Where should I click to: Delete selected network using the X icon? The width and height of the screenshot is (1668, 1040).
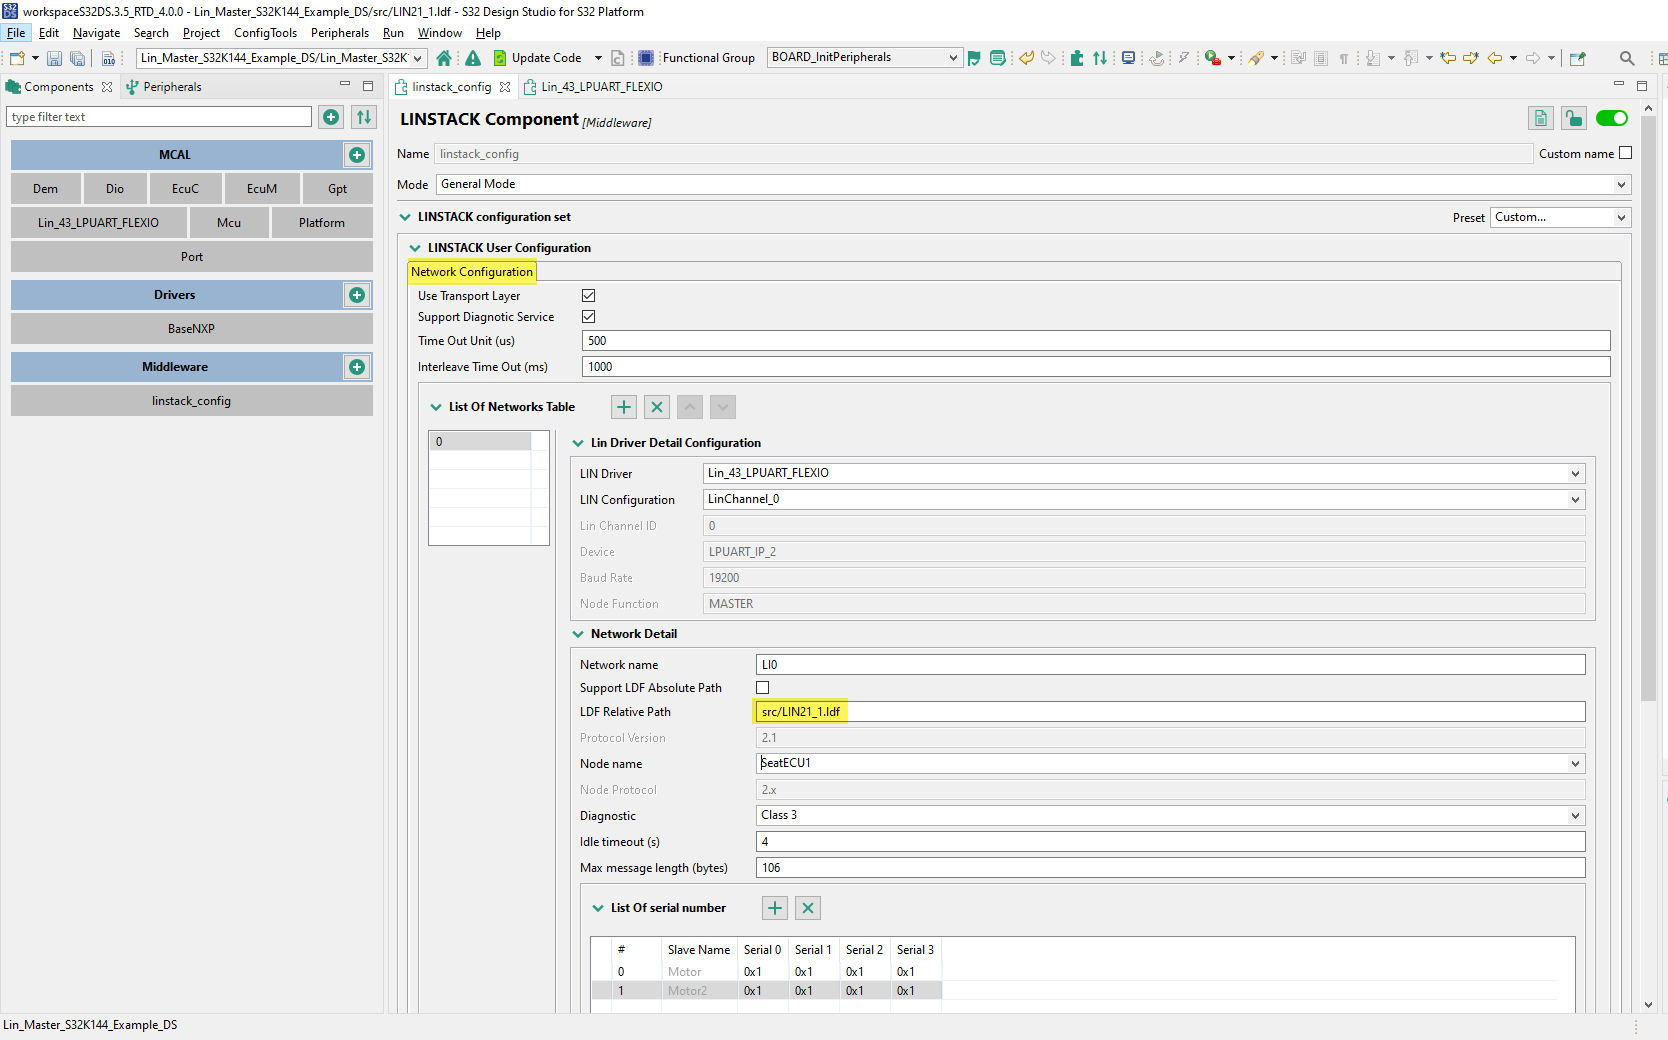657,407
